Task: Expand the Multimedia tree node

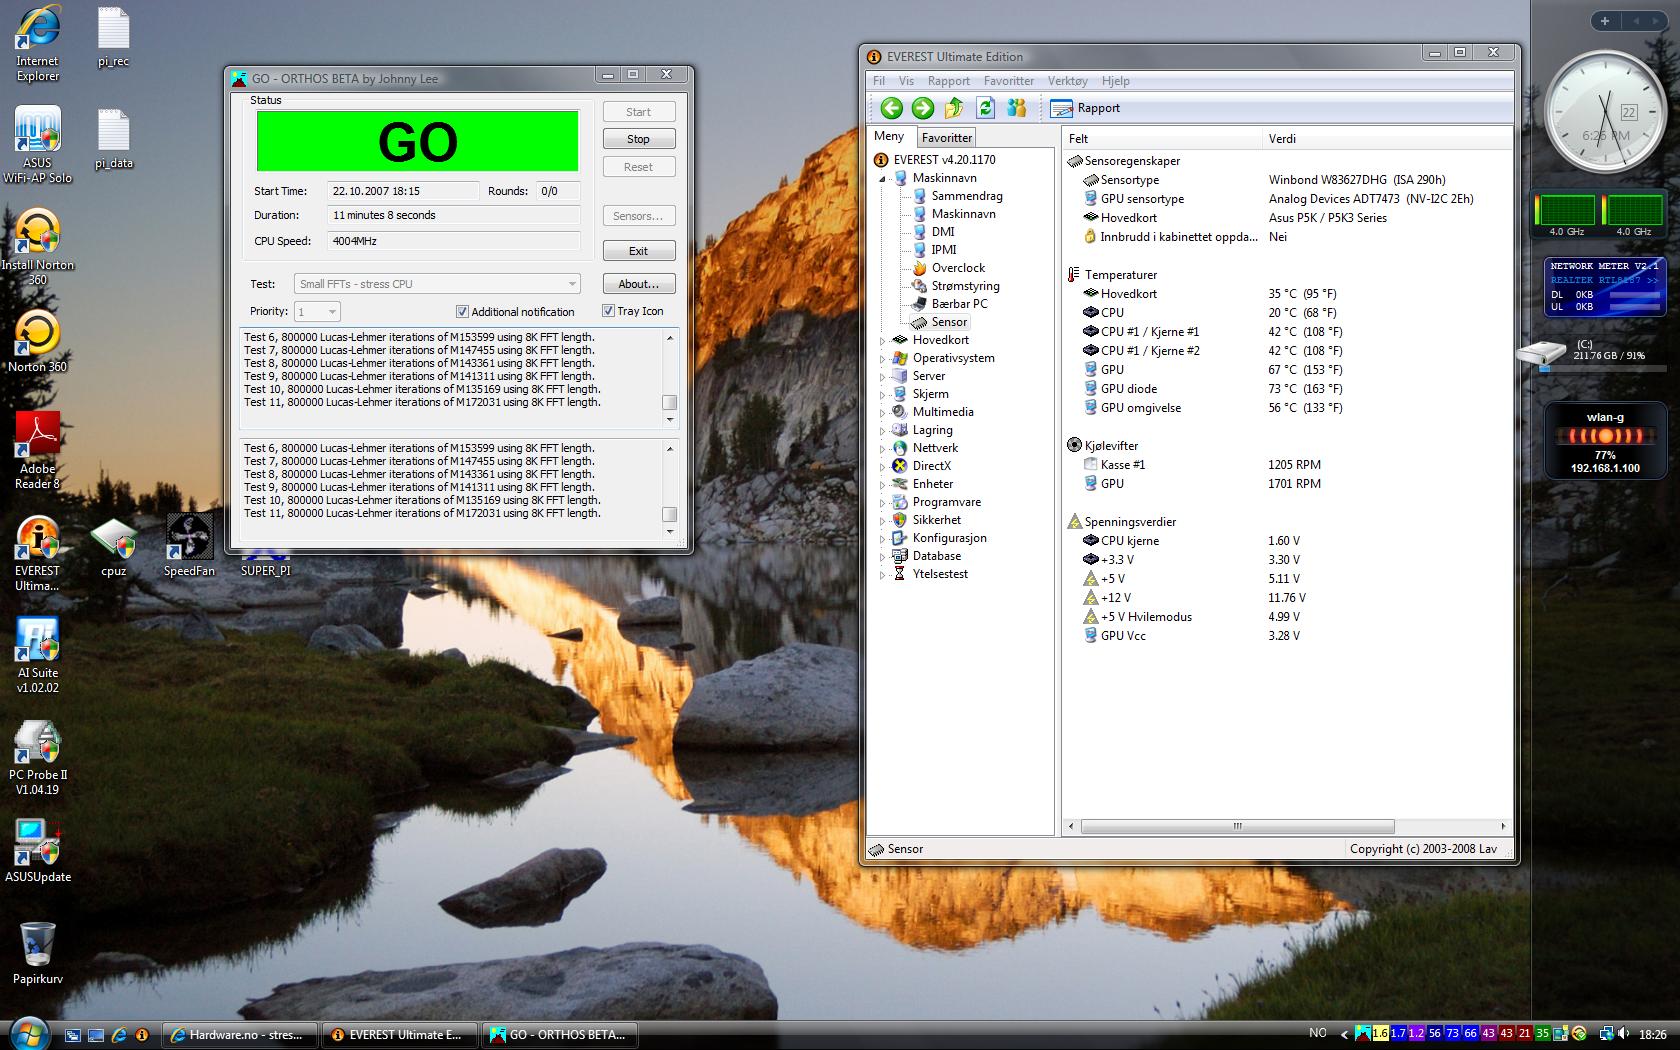Action: click(883, 412)
